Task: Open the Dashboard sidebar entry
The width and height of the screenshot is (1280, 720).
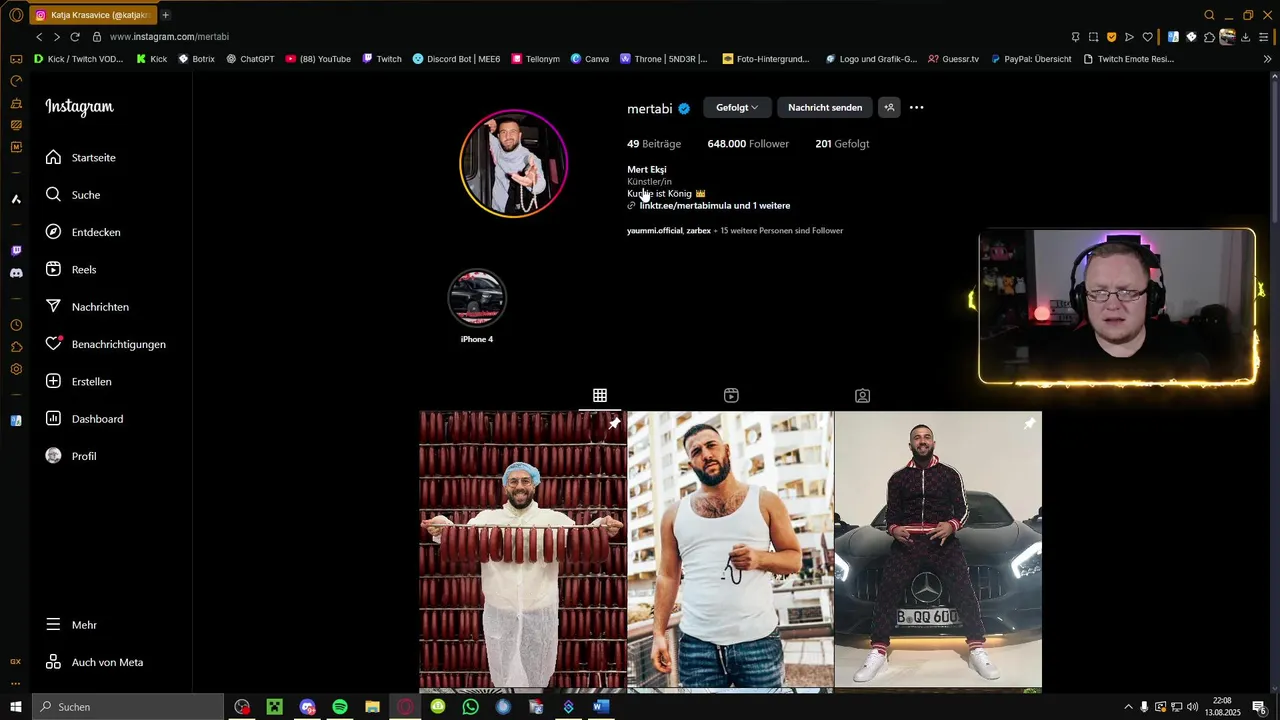Action: tap(84, 419)
